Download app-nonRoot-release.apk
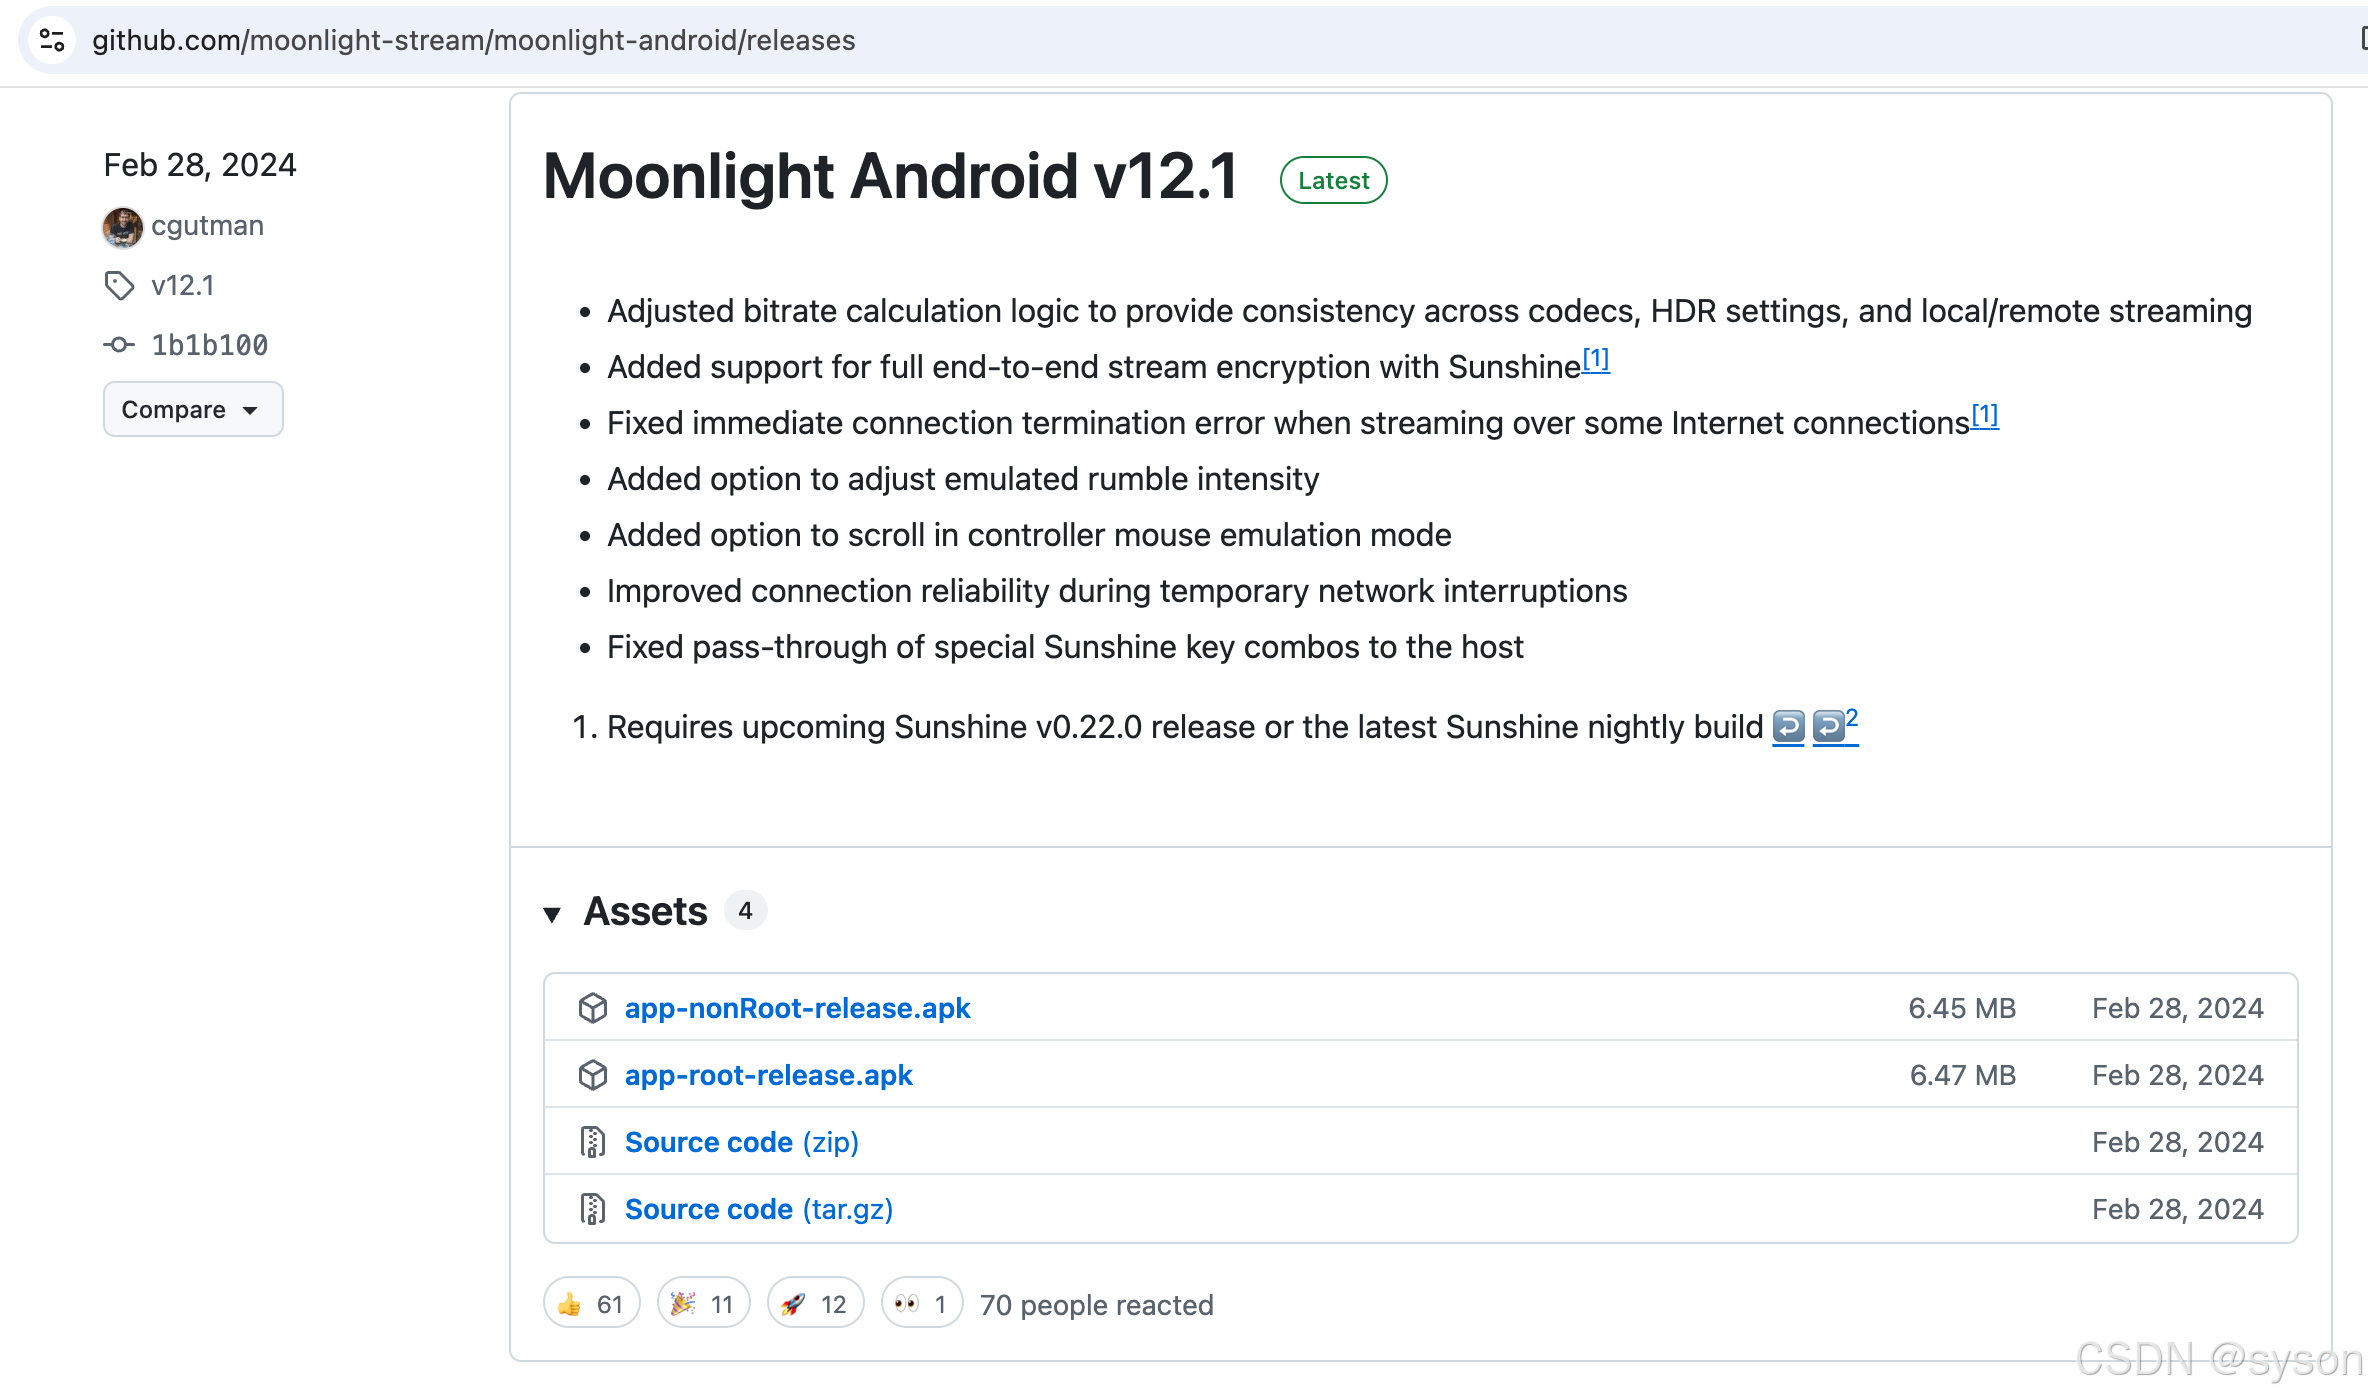Viewport: 2368px width, 1398px height. click(x=797, y=1008)
